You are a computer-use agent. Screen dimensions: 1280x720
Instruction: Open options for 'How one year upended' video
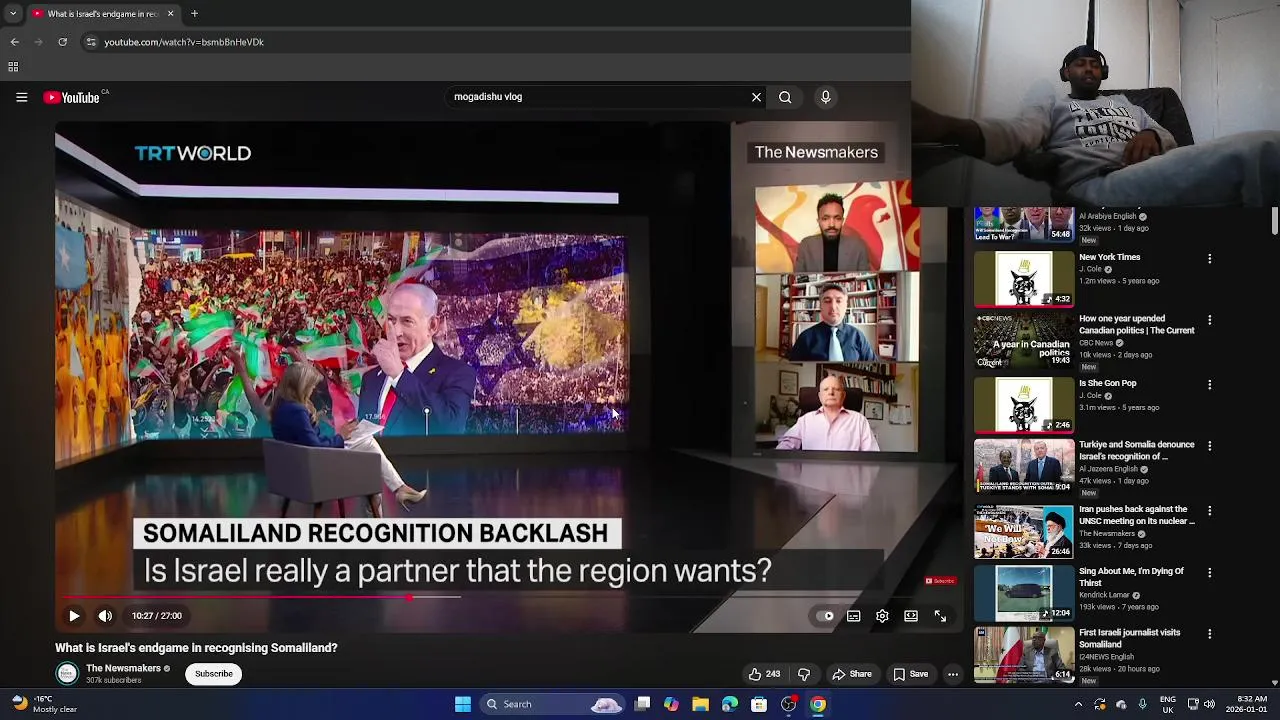pyautogui.click(x=1209, y=321)
